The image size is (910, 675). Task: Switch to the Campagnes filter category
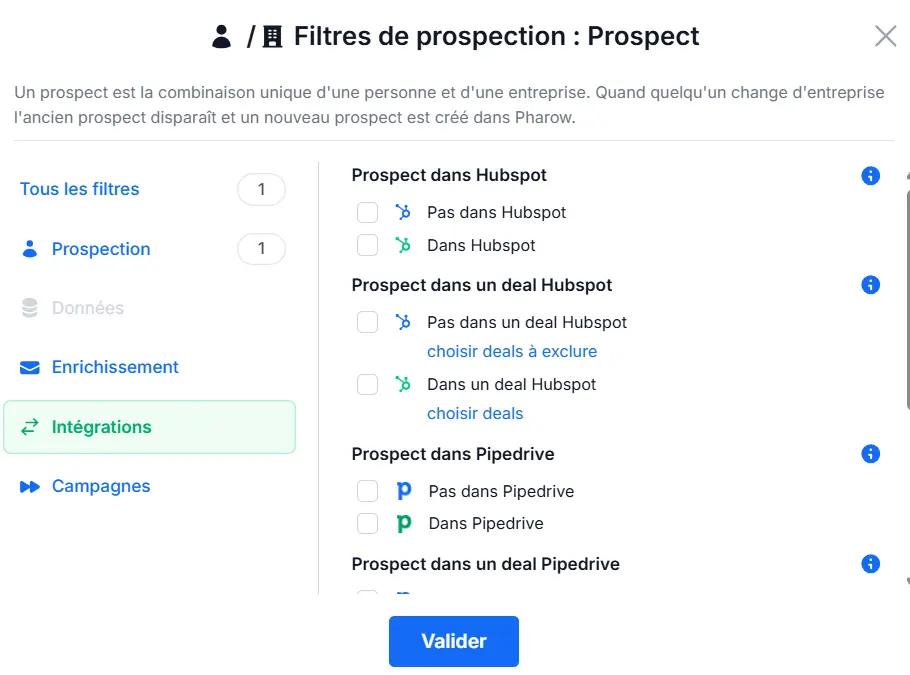(100, 486)
